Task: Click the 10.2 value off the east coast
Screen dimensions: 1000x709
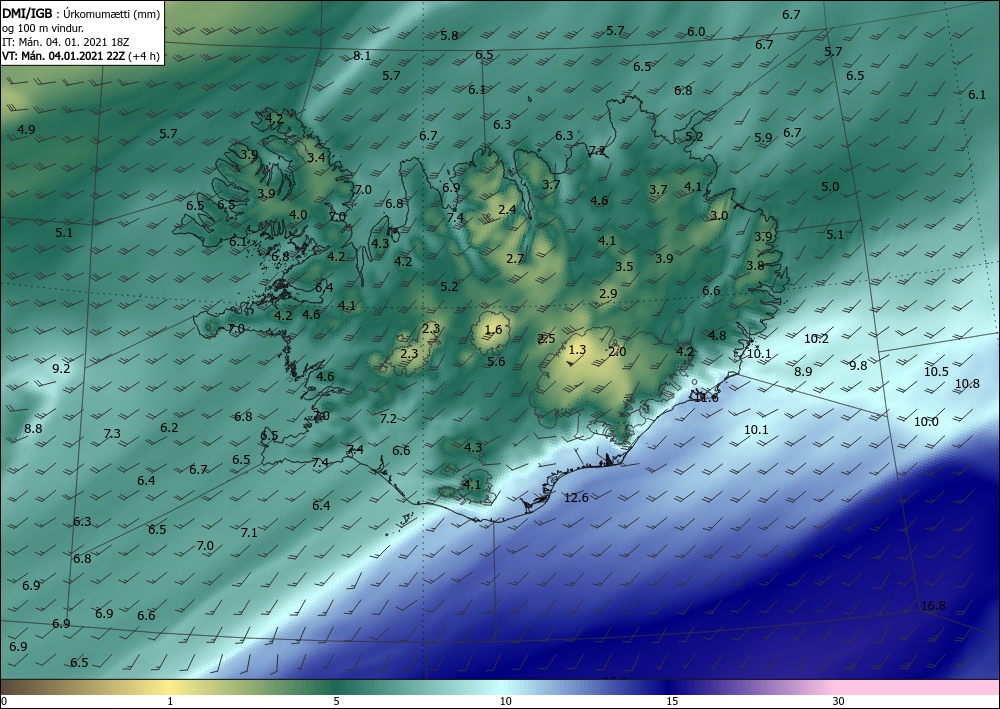Action: 816,339
